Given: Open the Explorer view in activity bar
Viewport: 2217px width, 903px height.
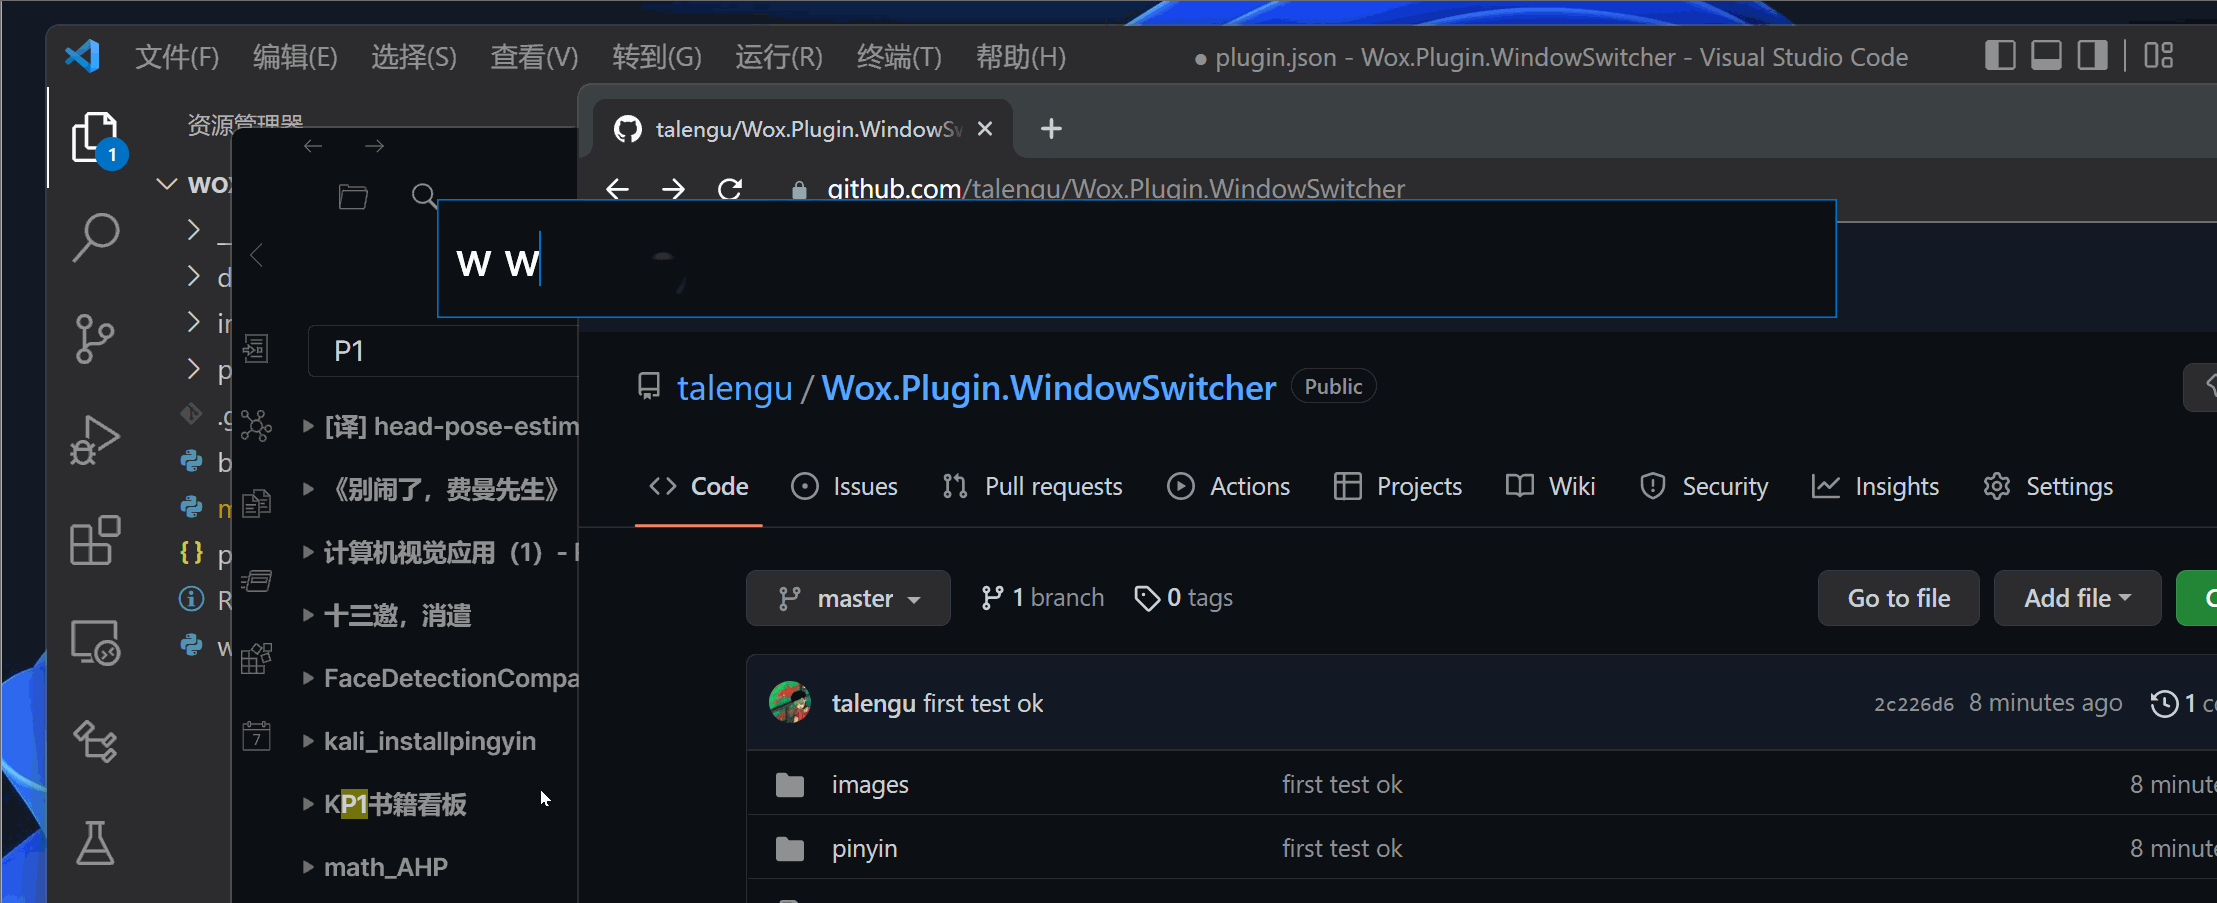Looking at the screenshot, I should [95, 138].
